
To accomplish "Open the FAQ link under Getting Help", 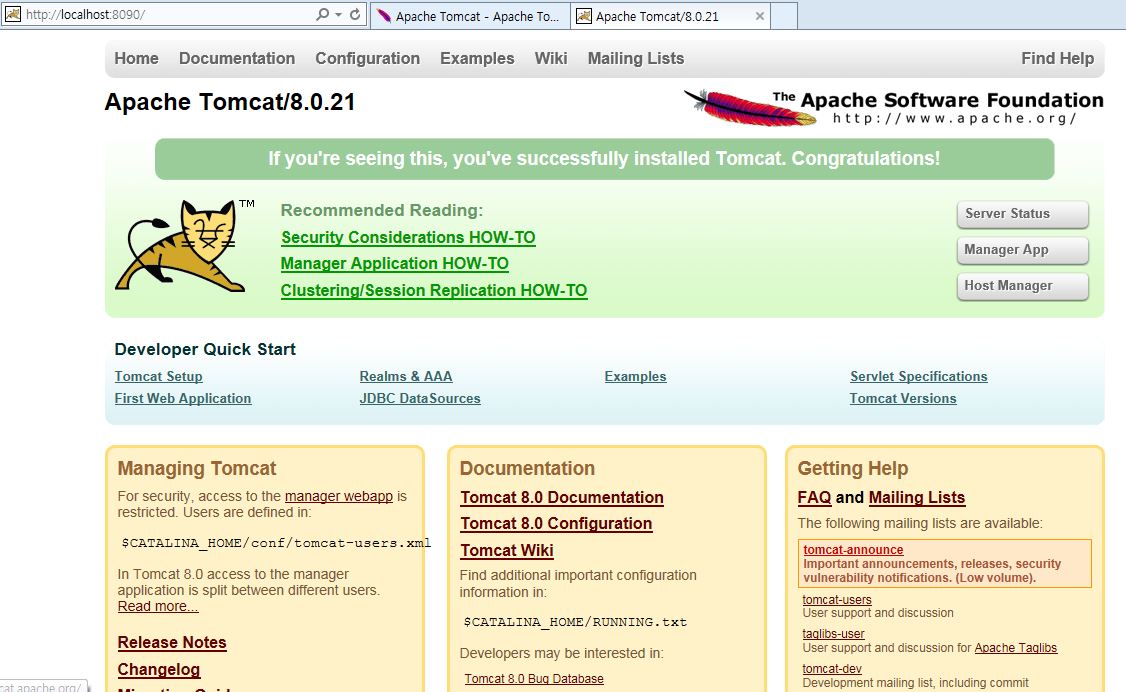I will pyautogui.click(x=814, y=497).
